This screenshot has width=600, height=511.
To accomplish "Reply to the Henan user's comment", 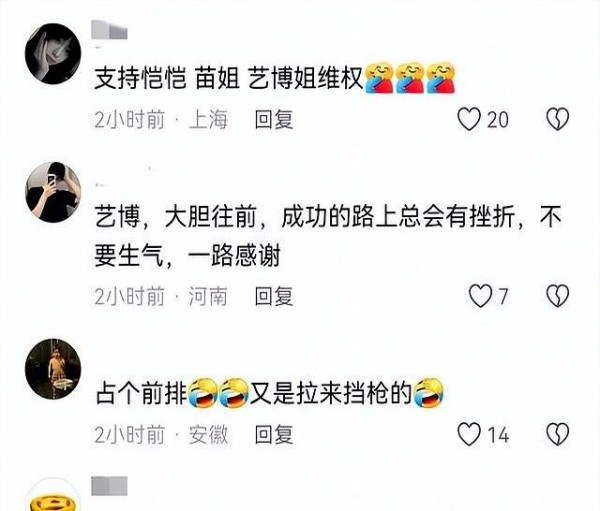I will 274,296.
